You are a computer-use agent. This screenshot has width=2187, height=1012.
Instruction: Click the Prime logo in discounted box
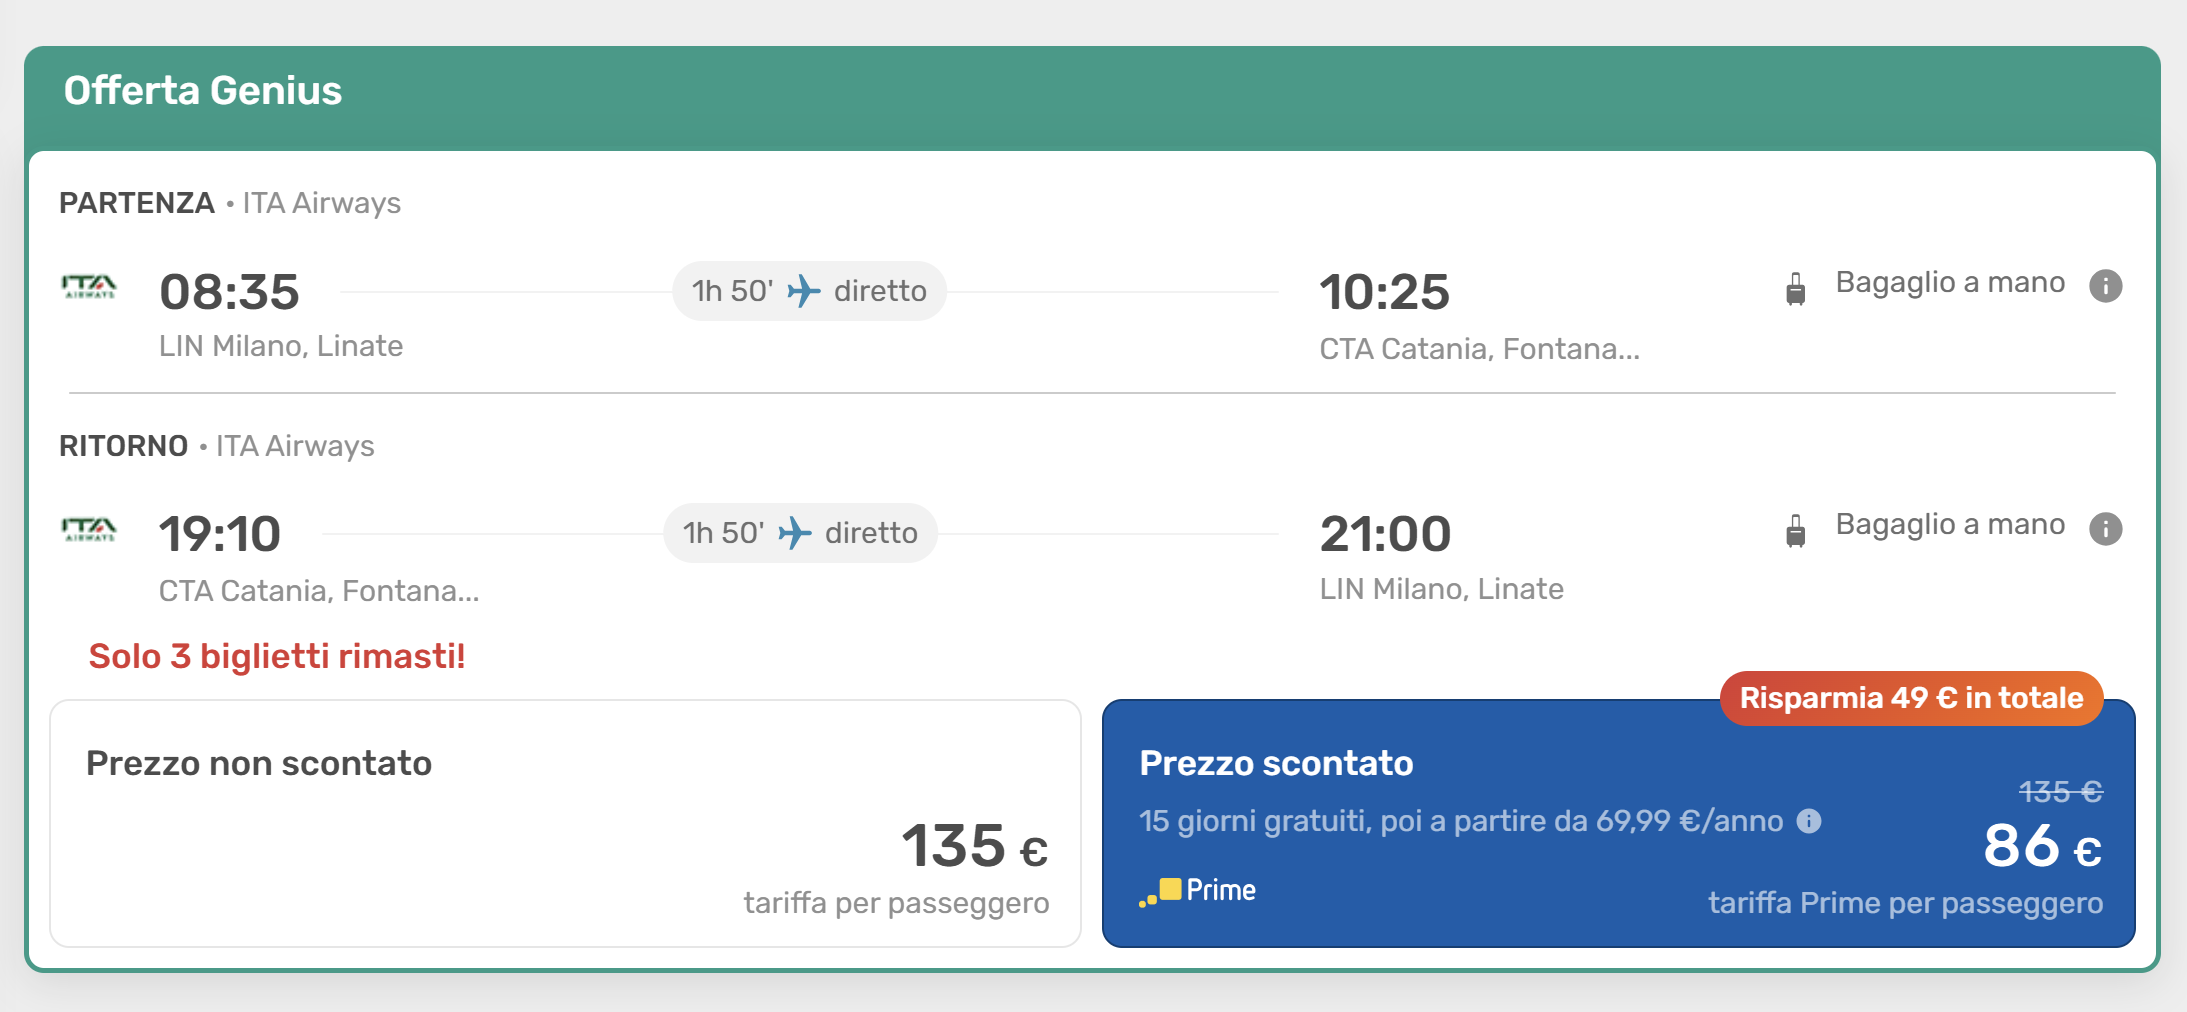click(x=1198, y=890)
